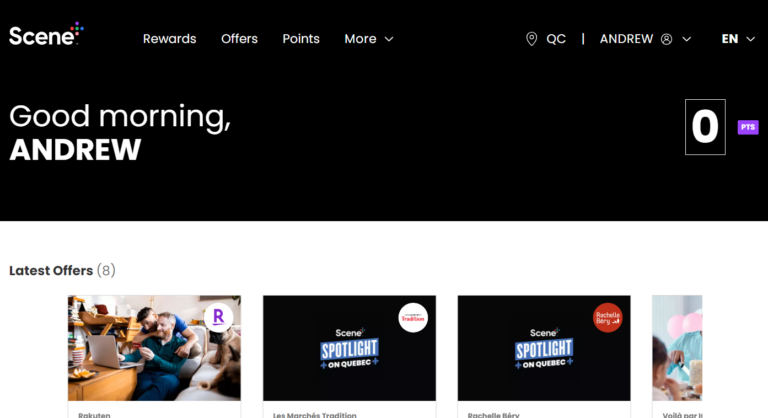Click the Rakuten logo badge on offer

tap(218, 318)
